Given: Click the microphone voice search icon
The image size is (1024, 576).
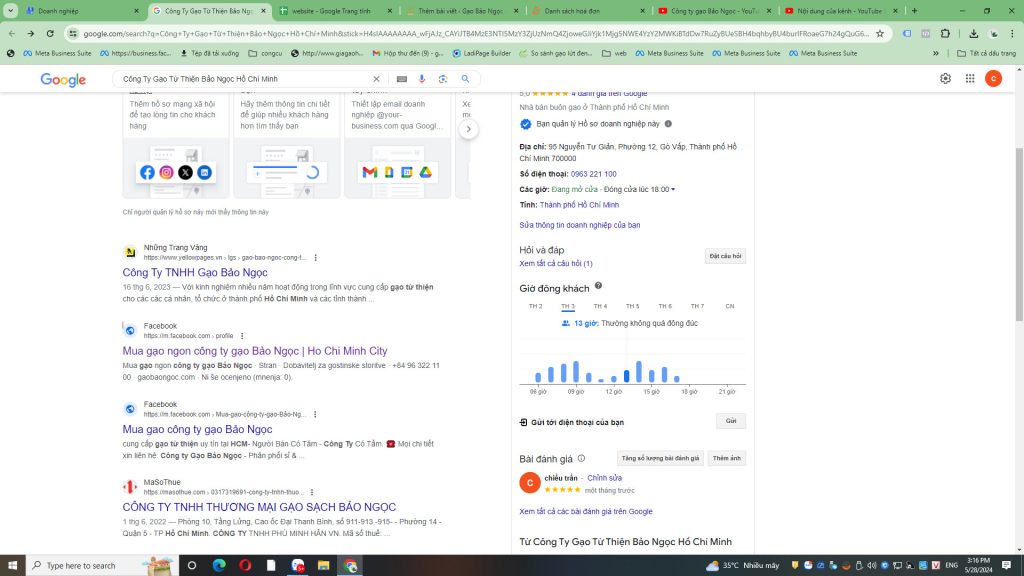Looking at the screenshot, I should coord(422,79).
